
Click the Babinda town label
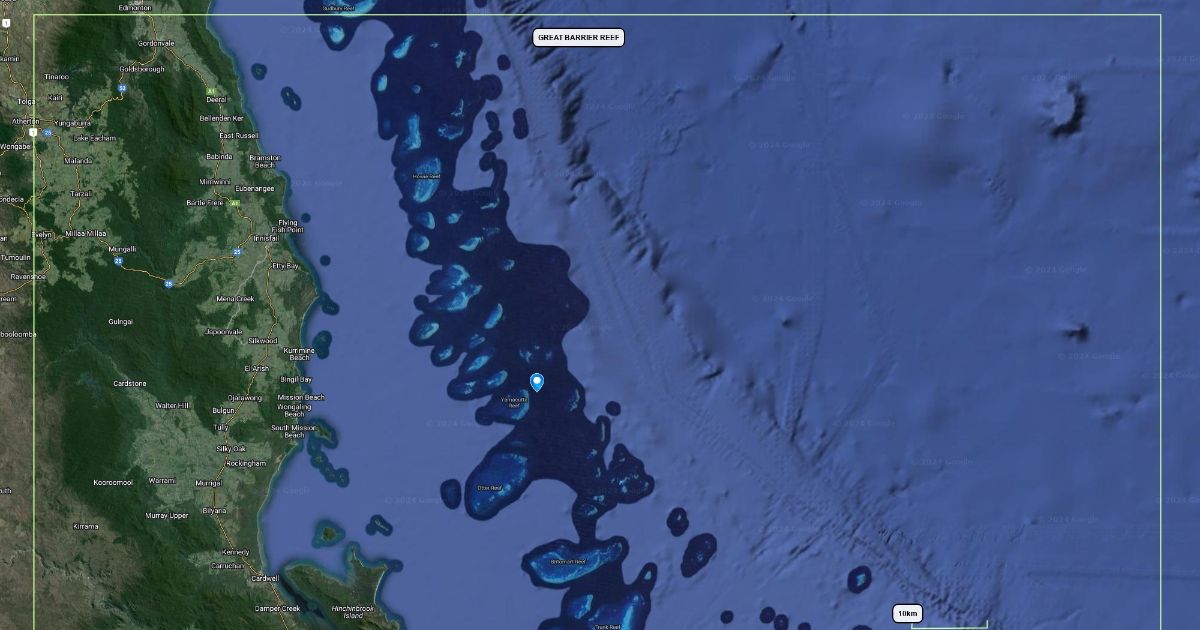tap(219, 157)
